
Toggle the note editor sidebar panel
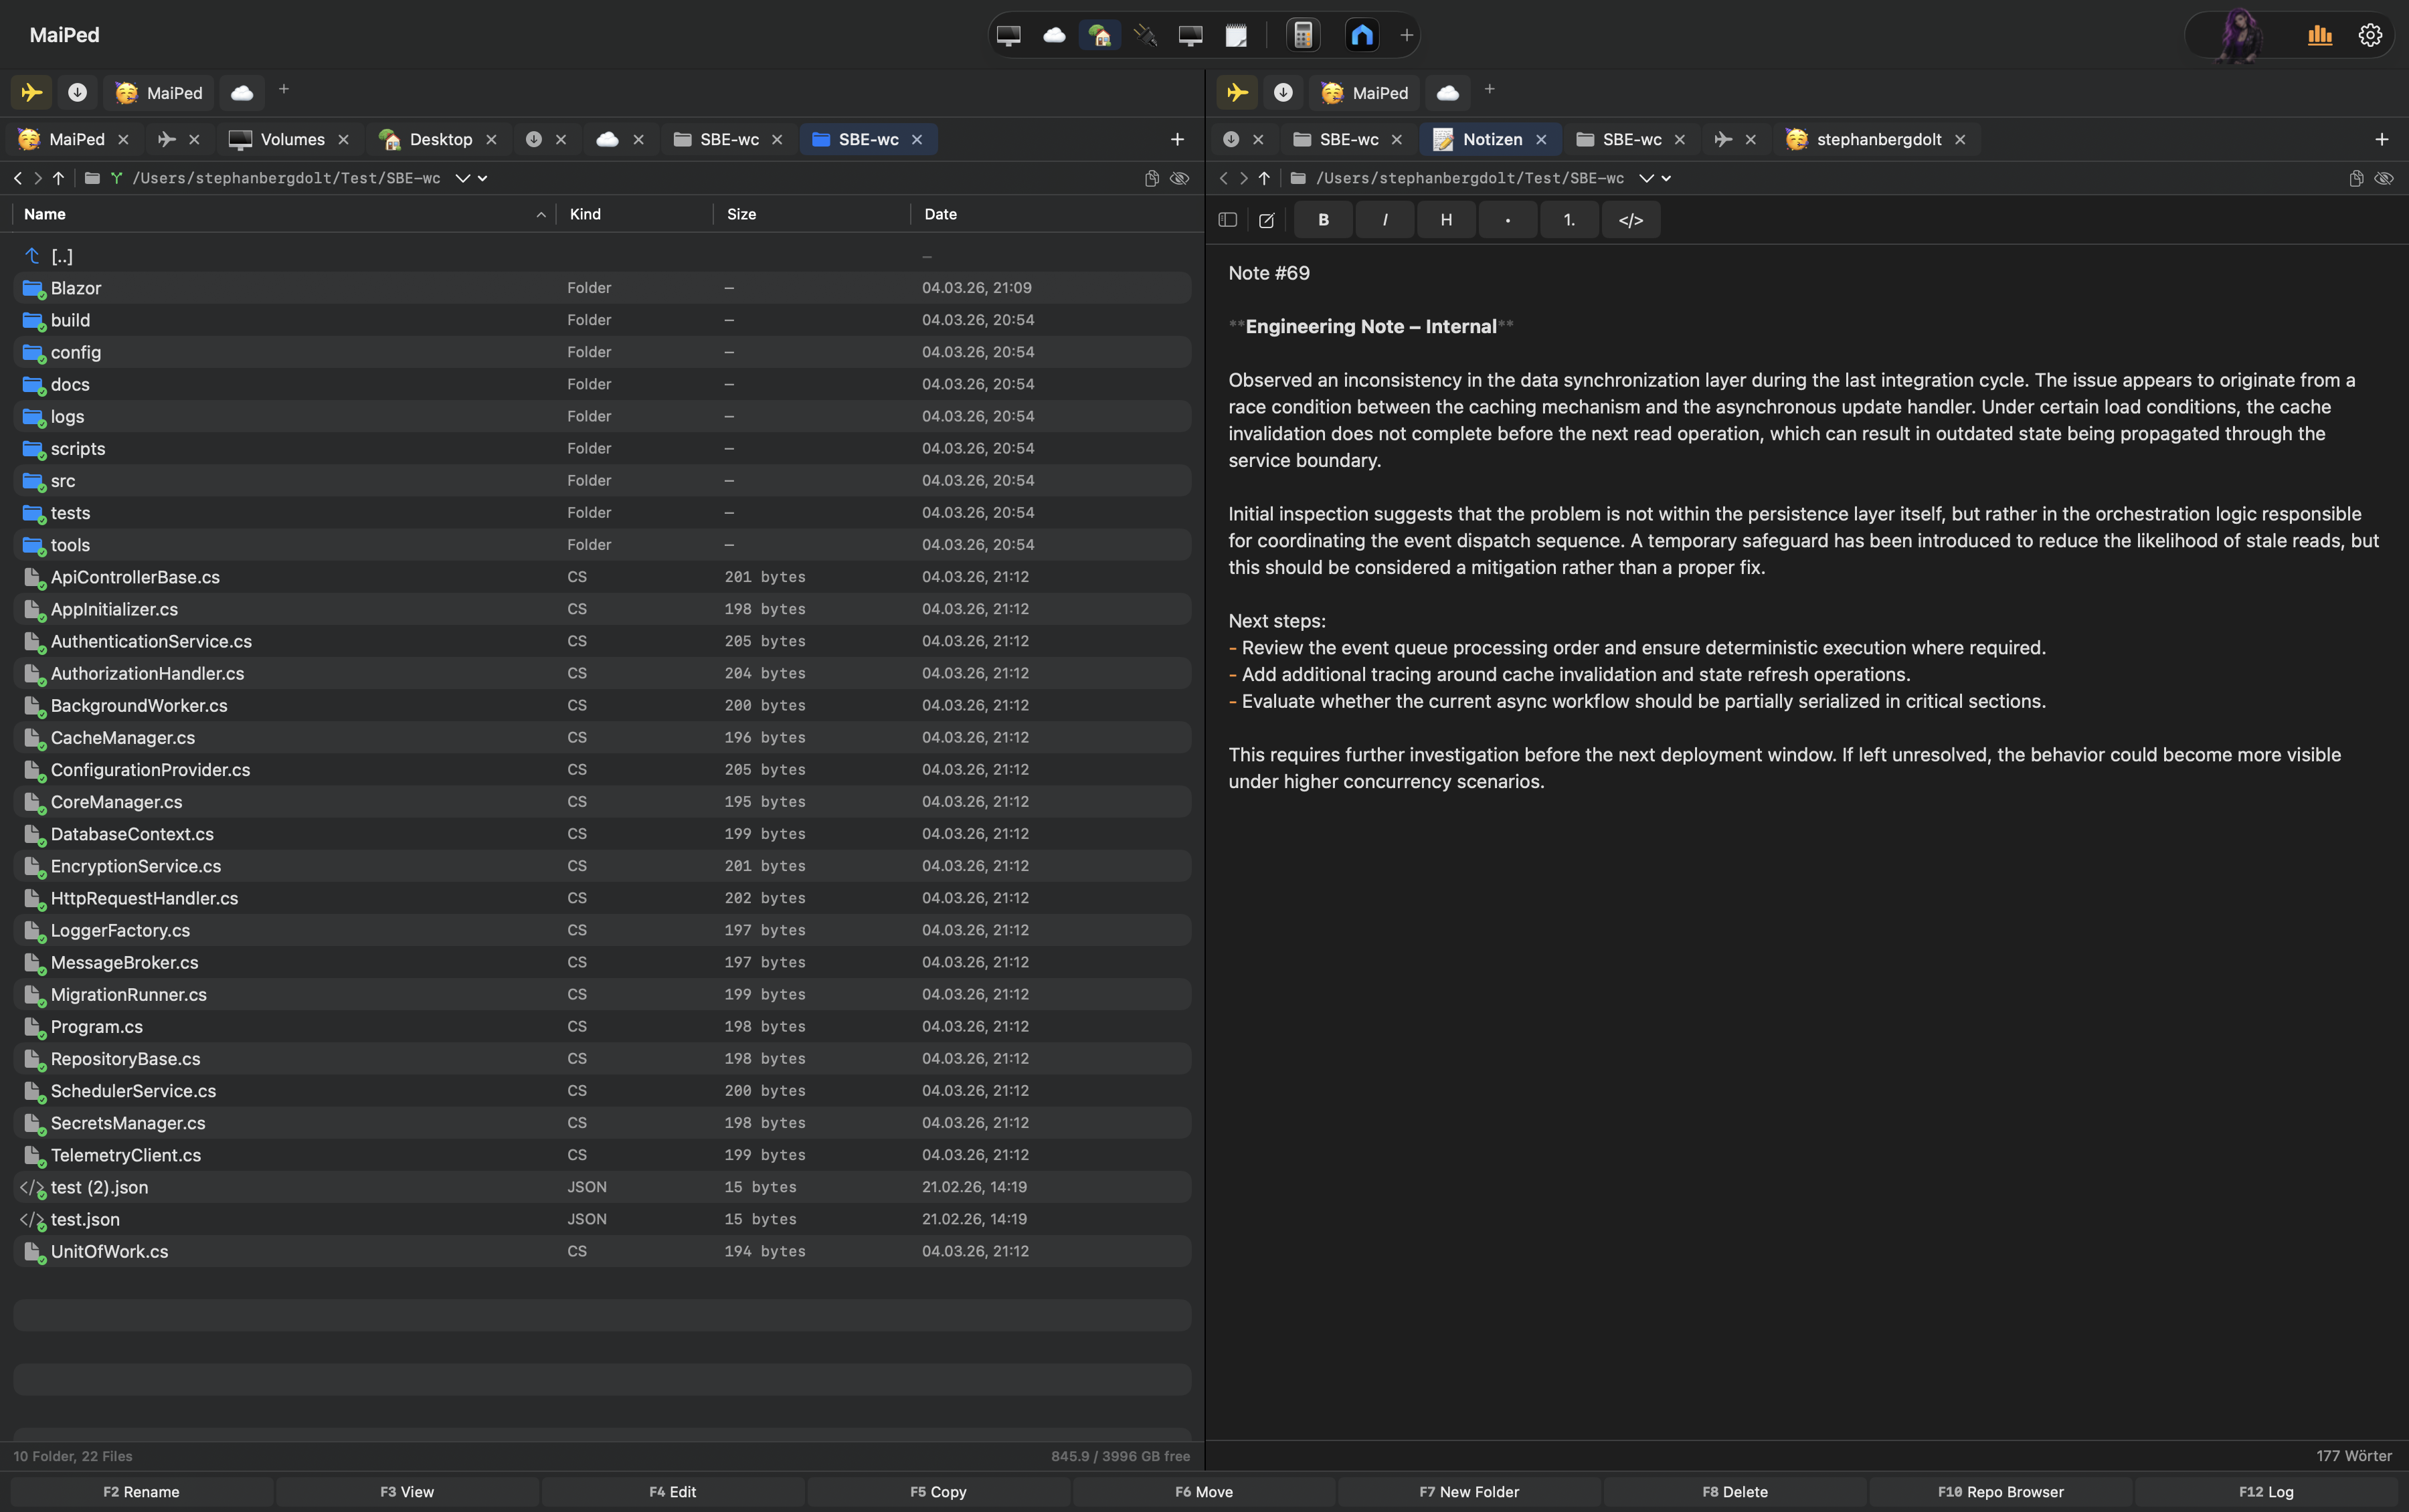[x=1227, y=220]
